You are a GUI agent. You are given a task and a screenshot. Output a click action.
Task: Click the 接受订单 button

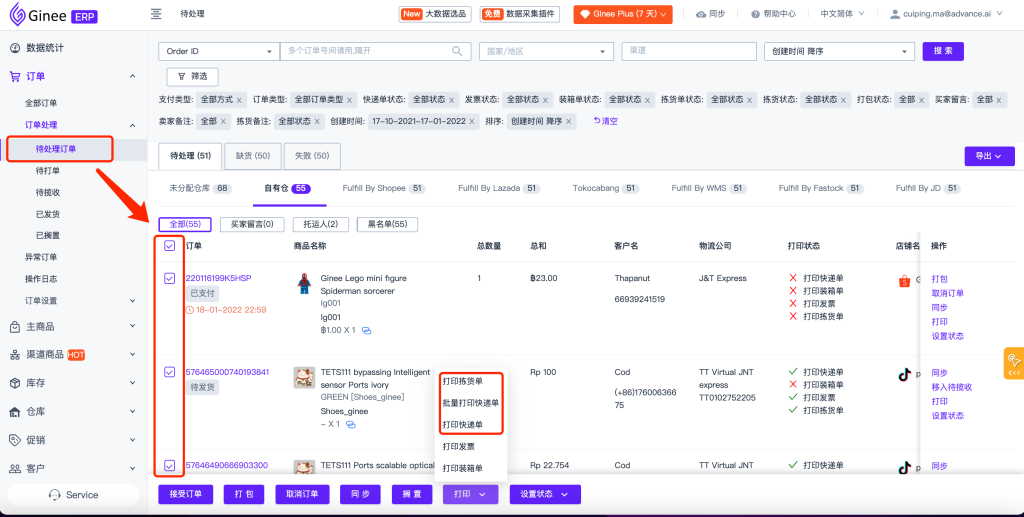click(185, 494)
